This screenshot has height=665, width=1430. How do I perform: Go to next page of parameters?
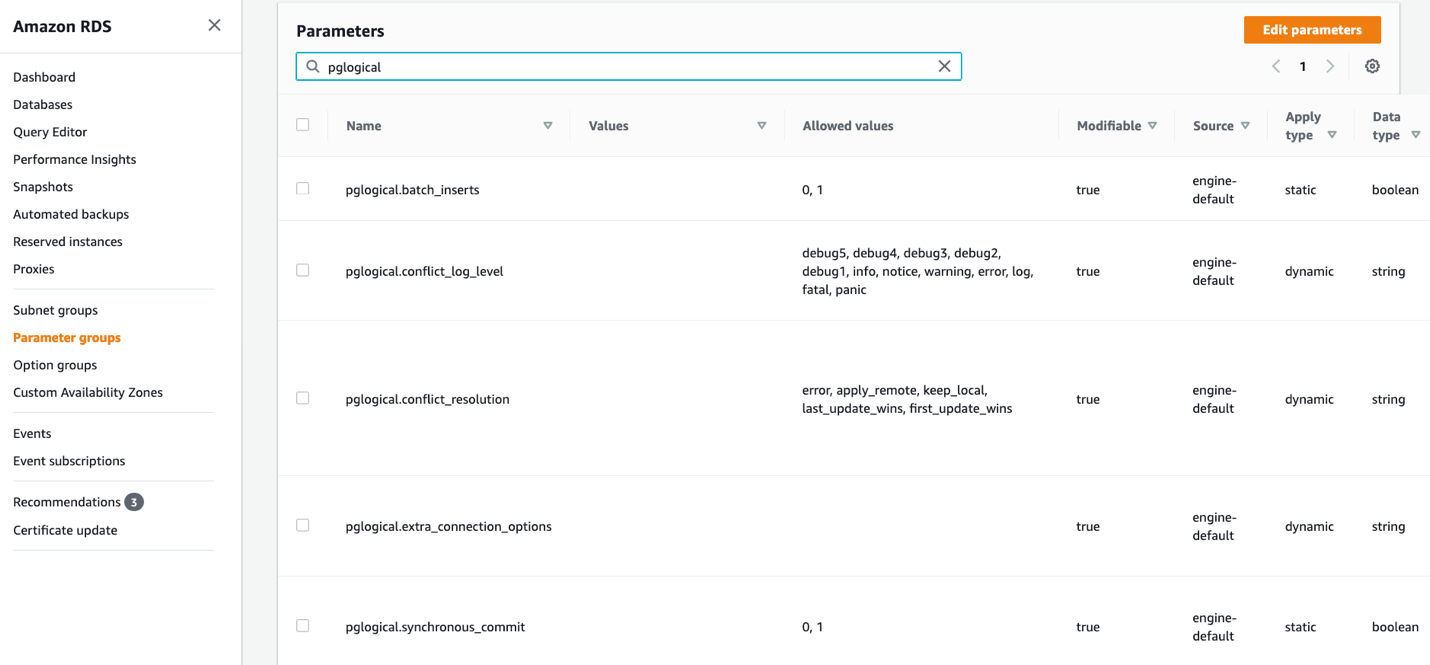click(1330, 66)
